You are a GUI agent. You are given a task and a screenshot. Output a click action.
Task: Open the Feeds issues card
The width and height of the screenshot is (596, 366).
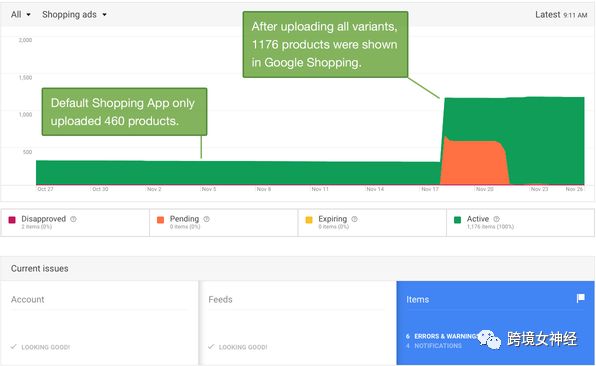coord(297,323)
